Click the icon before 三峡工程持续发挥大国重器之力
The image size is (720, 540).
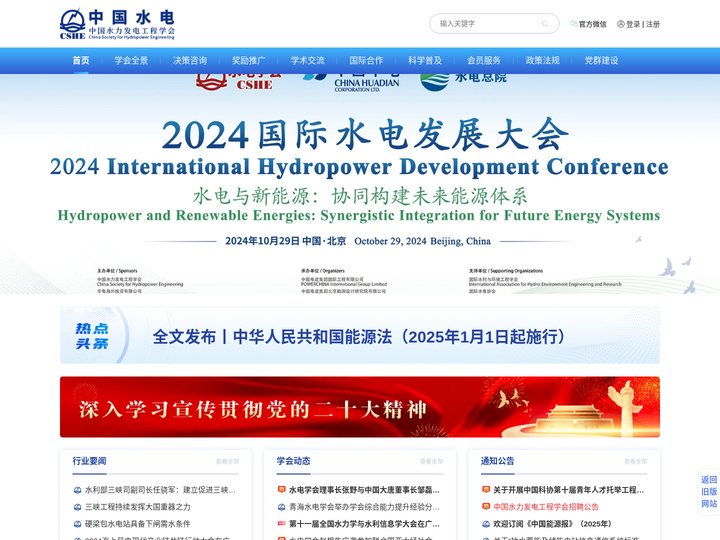[78, 507]
